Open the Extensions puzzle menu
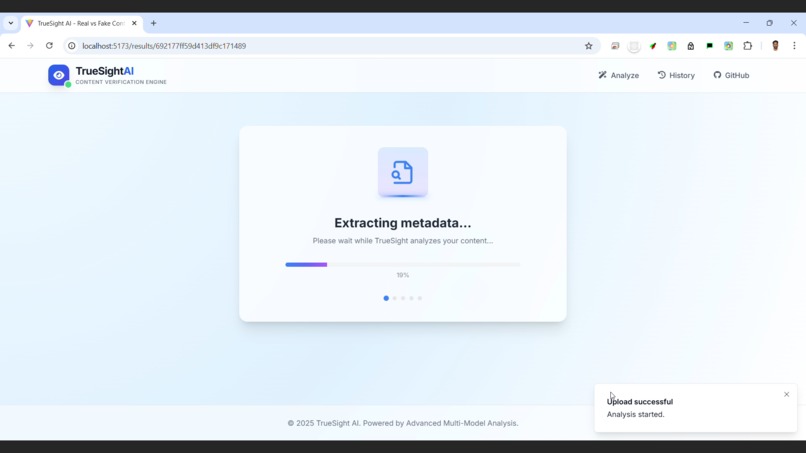Screen dimensions: 806x453 748,46
